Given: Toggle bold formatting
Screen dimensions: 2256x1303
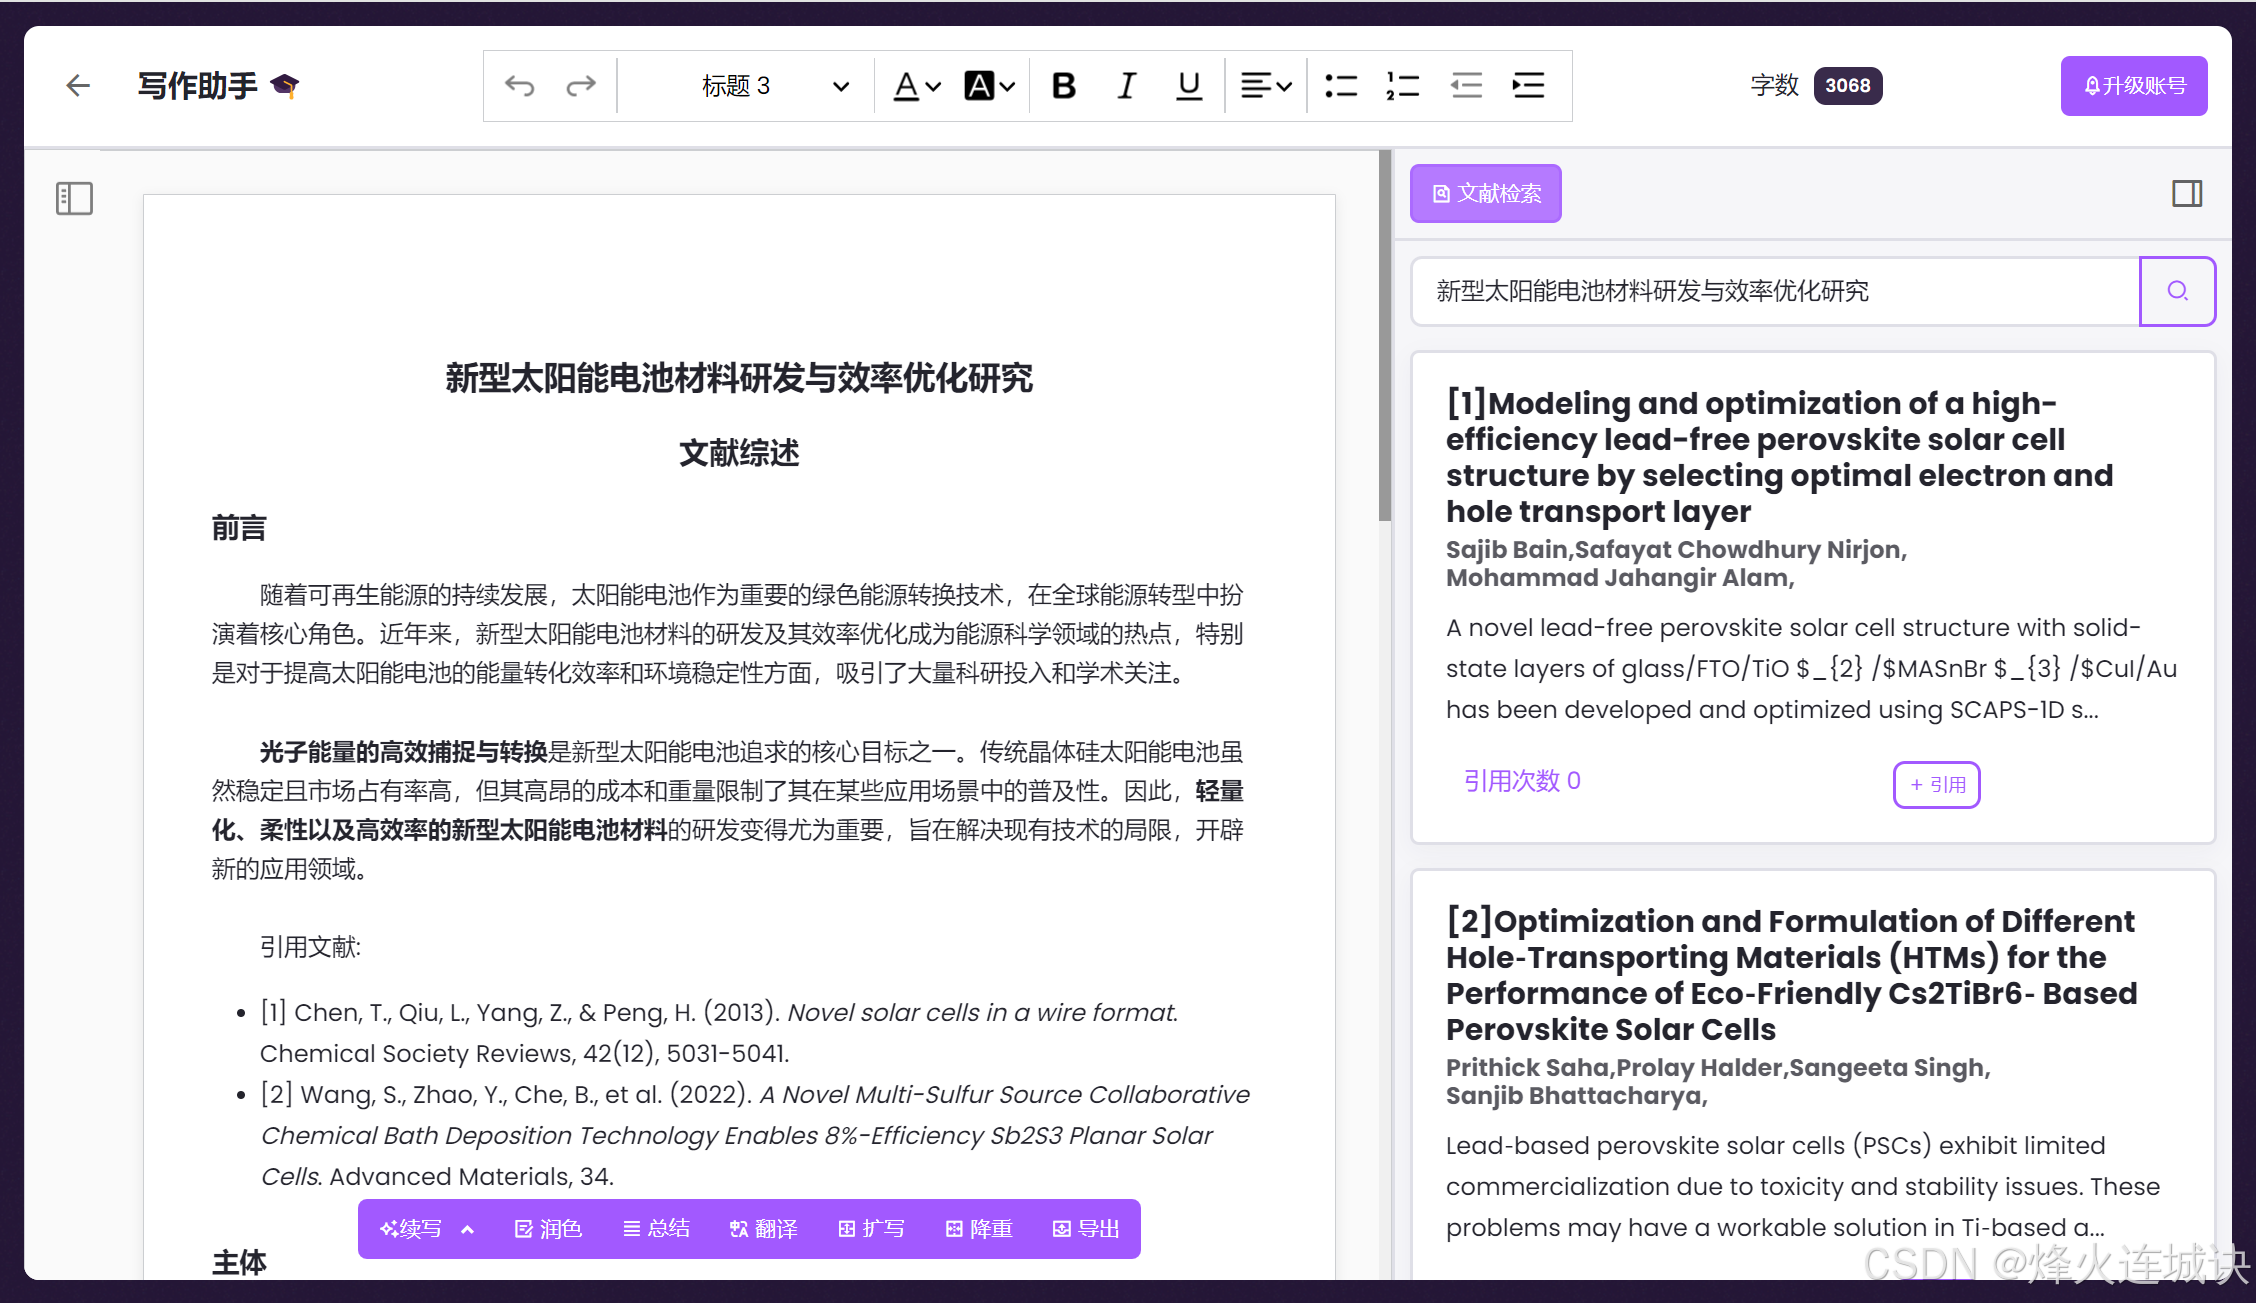Looking at the screenshot, I should pyautogui.click(x=1064, y=86).
